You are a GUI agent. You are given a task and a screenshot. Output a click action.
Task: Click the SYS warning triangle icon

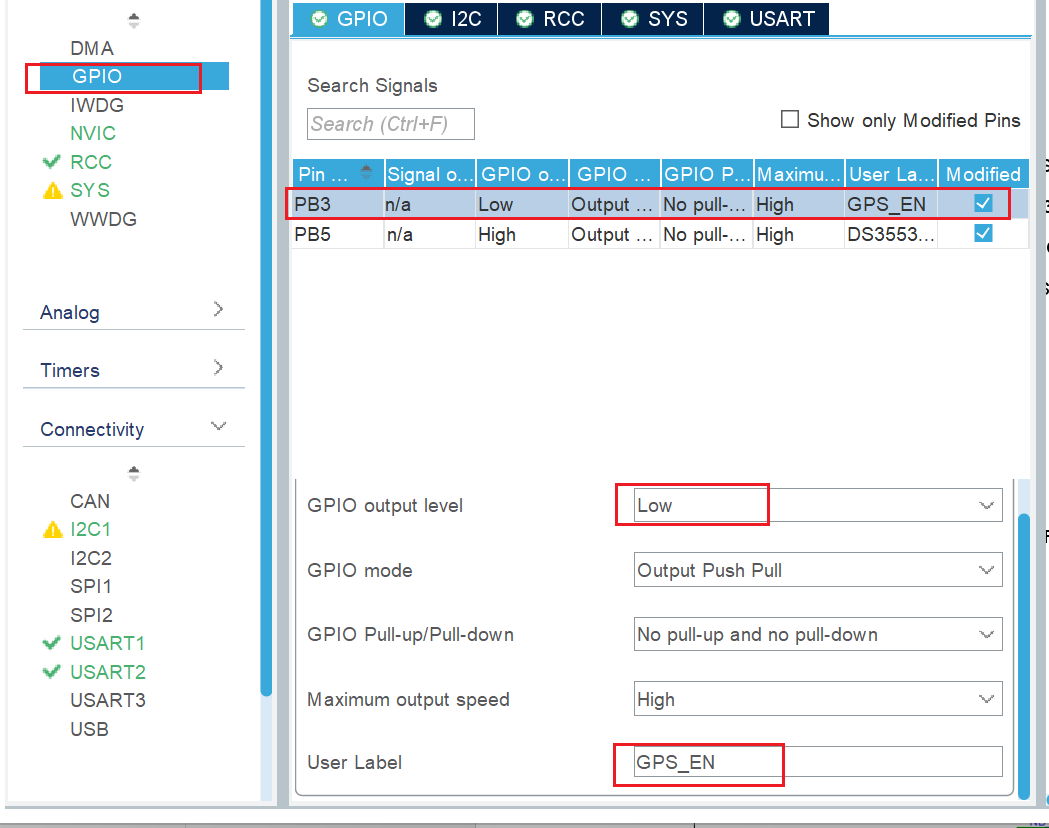52,191
